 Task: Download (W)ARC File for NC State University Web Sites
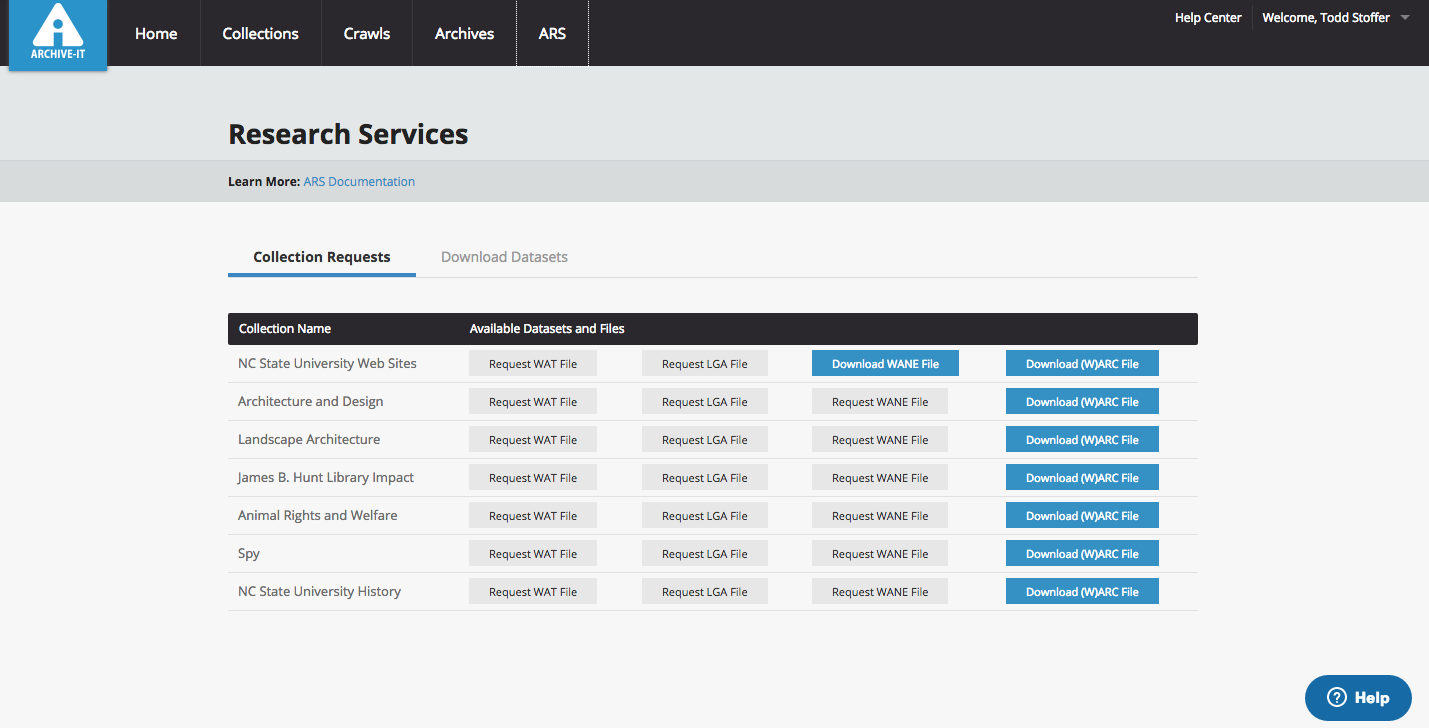point(1082,364)
